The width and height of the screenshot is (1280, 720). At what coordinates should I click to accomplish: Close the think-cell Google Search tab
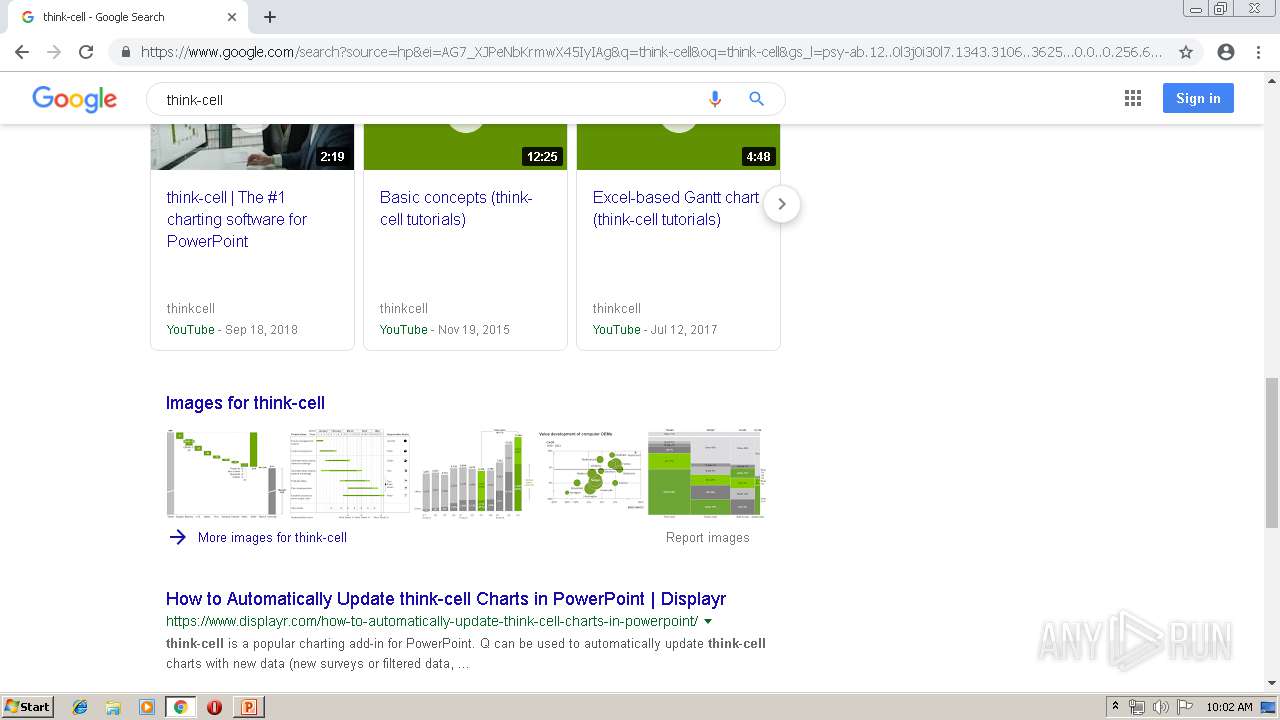click(232, 17)
